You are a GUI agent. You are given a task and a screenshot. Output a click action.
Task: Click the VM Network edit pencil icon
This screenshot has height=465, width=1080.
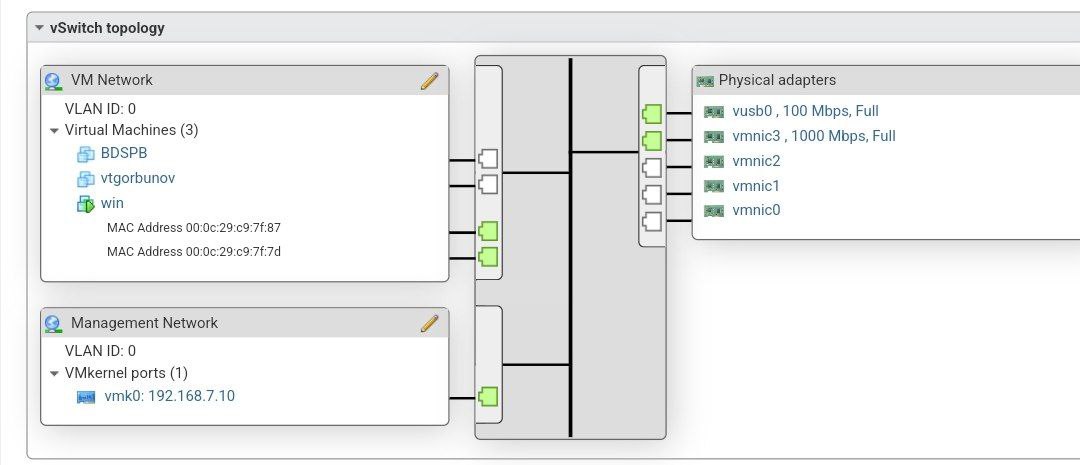pos(430,80)
